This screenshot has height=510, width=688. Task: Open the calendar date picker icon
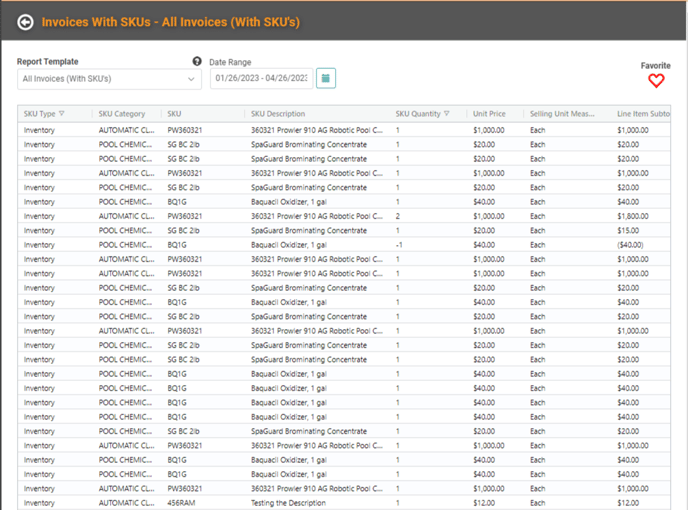click(x=326, y=78)
